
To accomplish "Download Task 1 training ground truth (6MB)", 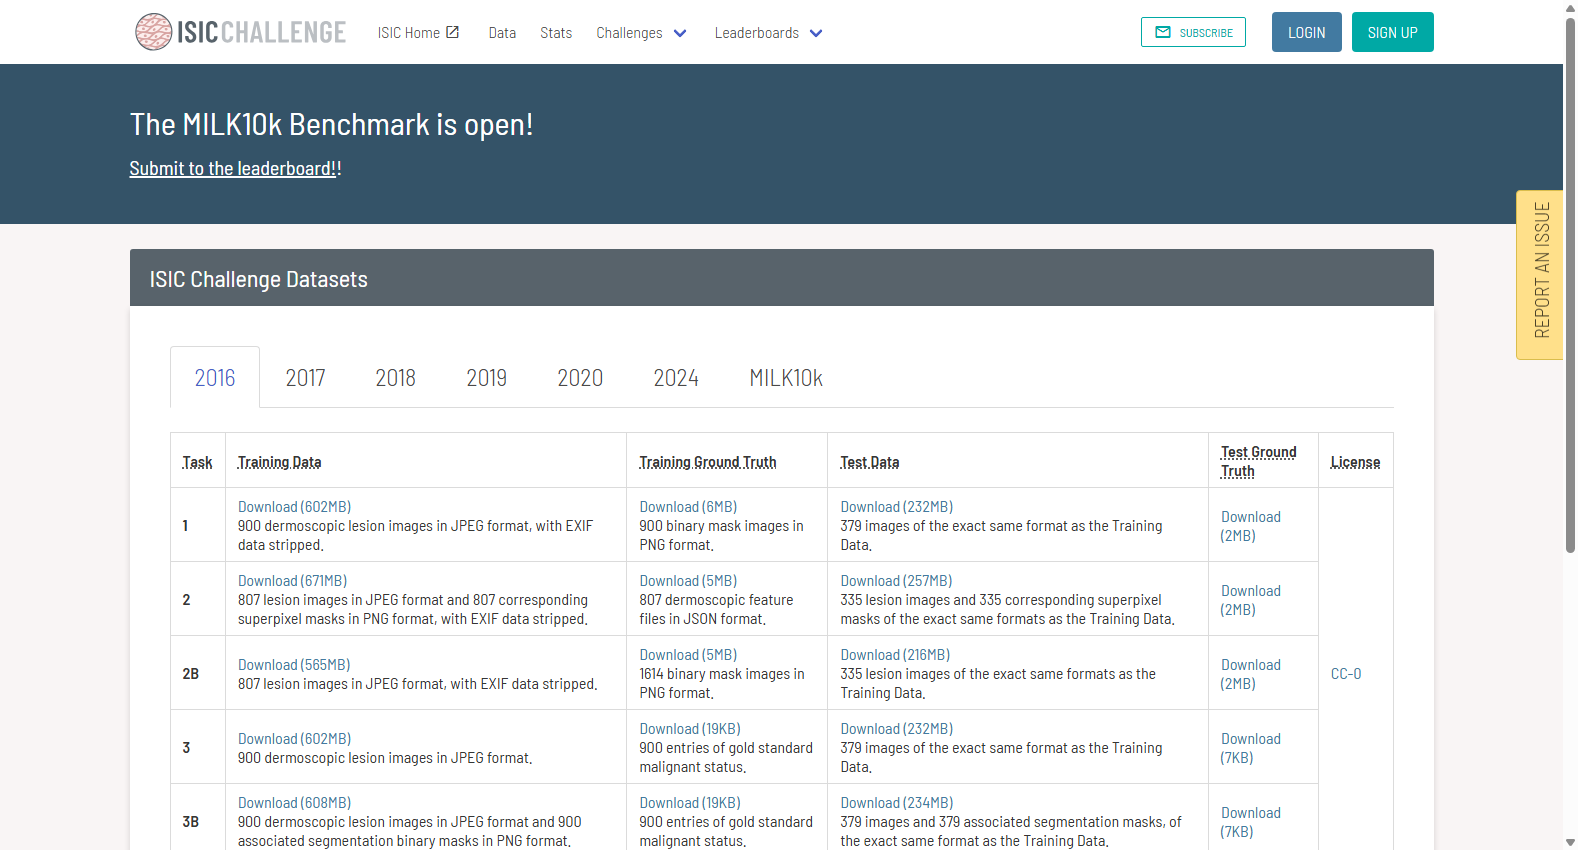I will (688, 507).
